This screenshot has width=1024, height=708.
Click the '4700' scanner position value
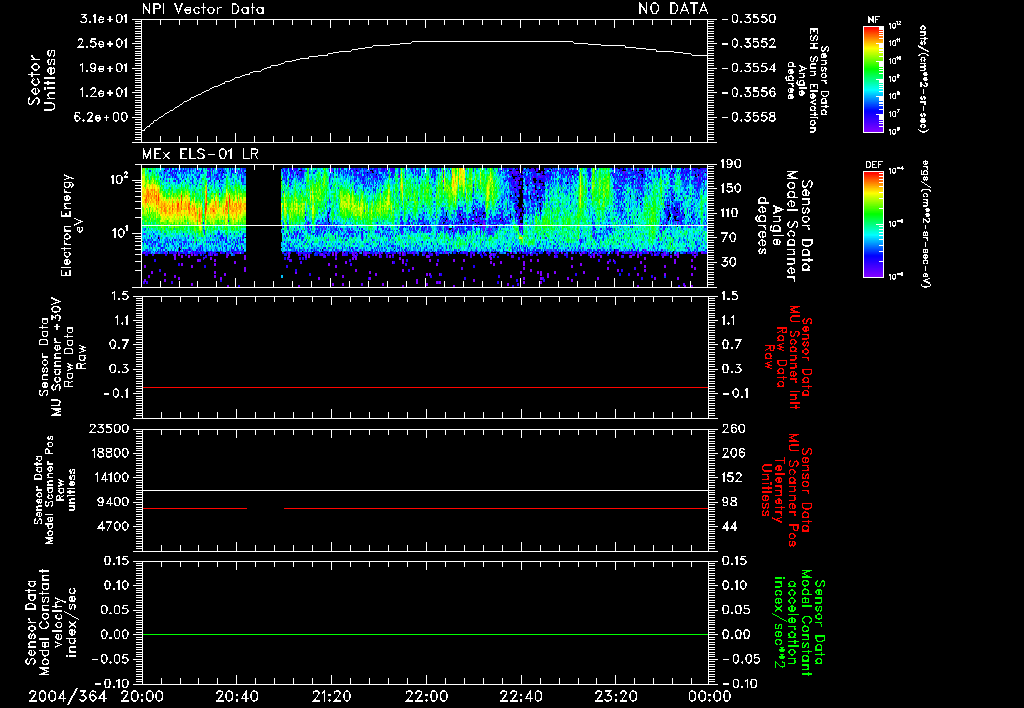[x=112, y=526]
